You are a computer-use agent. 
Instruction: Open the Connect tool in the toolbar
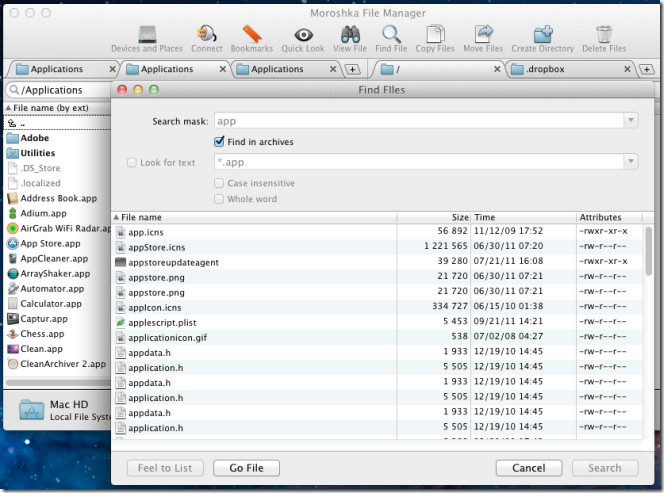point(207,35)
